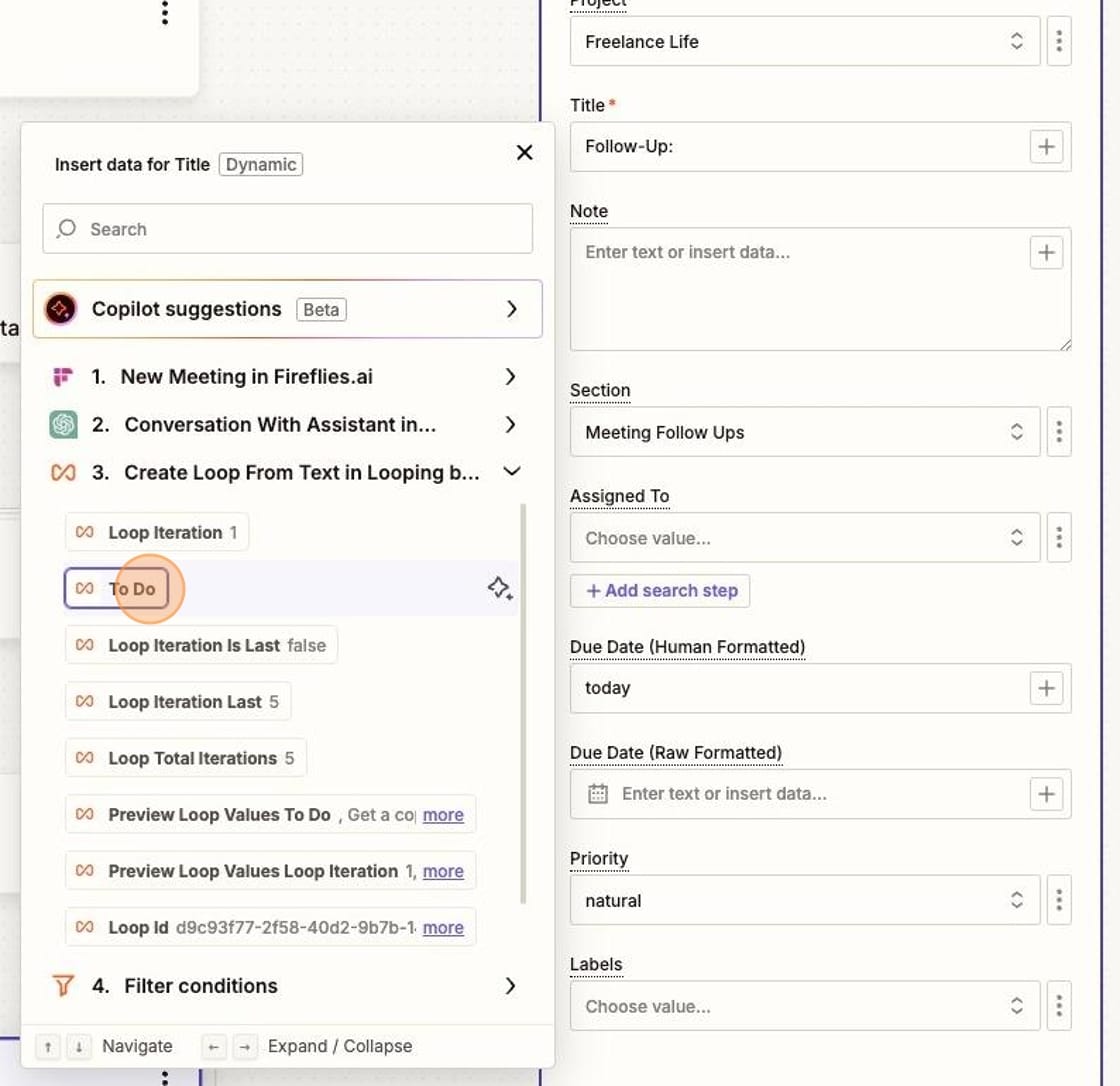This screenshot has width=1120, height=1086.
Task: Open the Section dropdown showing Meeting Follow Ups
Action: click(x=1016, y=432)
